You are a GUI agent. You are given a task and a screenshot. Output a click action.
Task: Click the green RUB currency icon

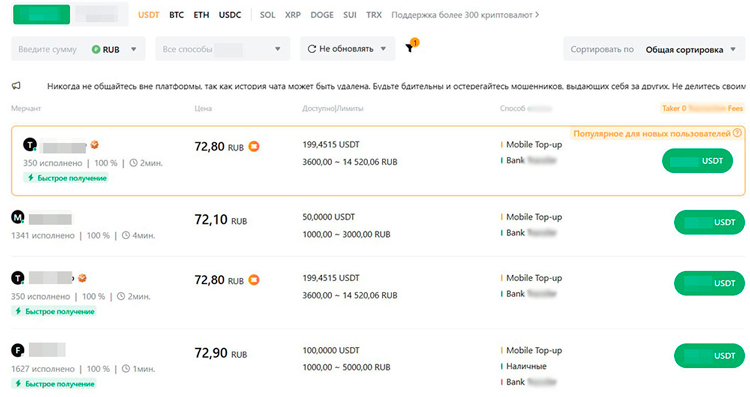click(96, 49)
